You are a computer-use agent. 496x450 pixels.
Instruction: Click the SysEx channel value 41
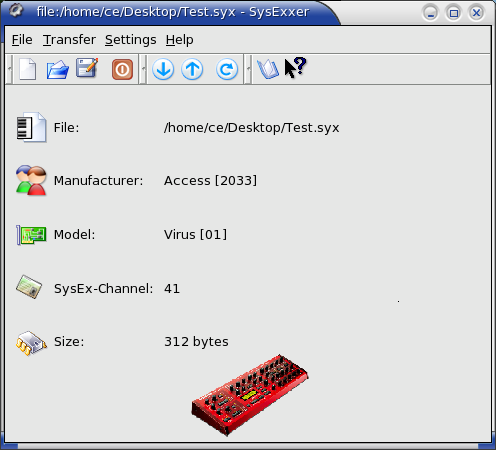[172, 289]
